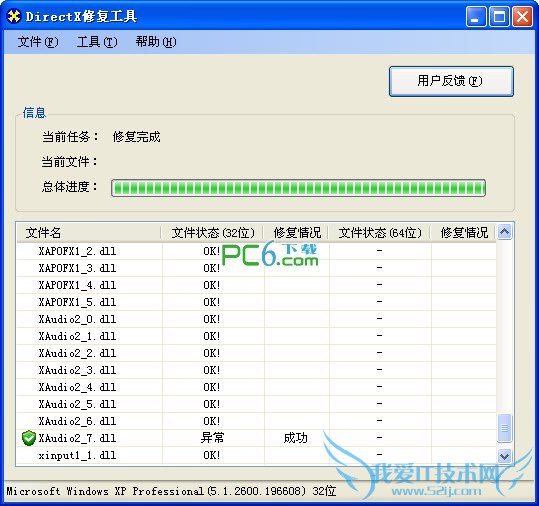Select the XAPOFX1_3.dll row
Image resolution: width=539 pixels, height=506 pixels.
point(256,268)
